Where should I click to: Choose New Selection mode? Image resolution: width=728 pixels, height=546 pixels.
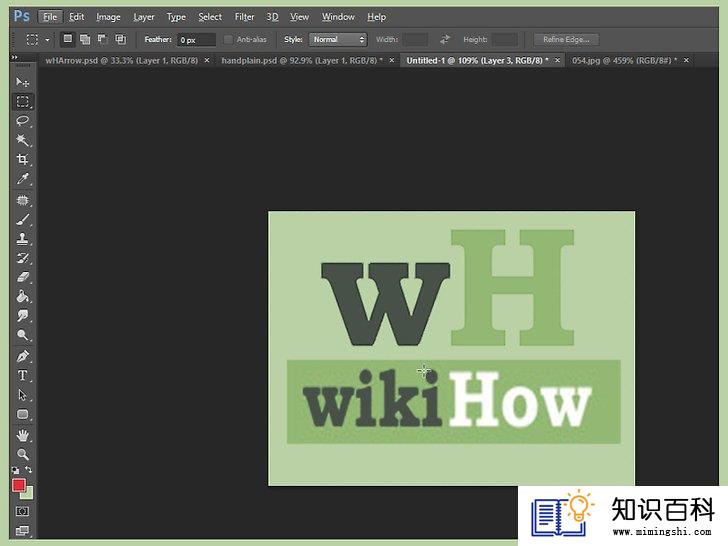pyautogui.click(x=68, y=39)
